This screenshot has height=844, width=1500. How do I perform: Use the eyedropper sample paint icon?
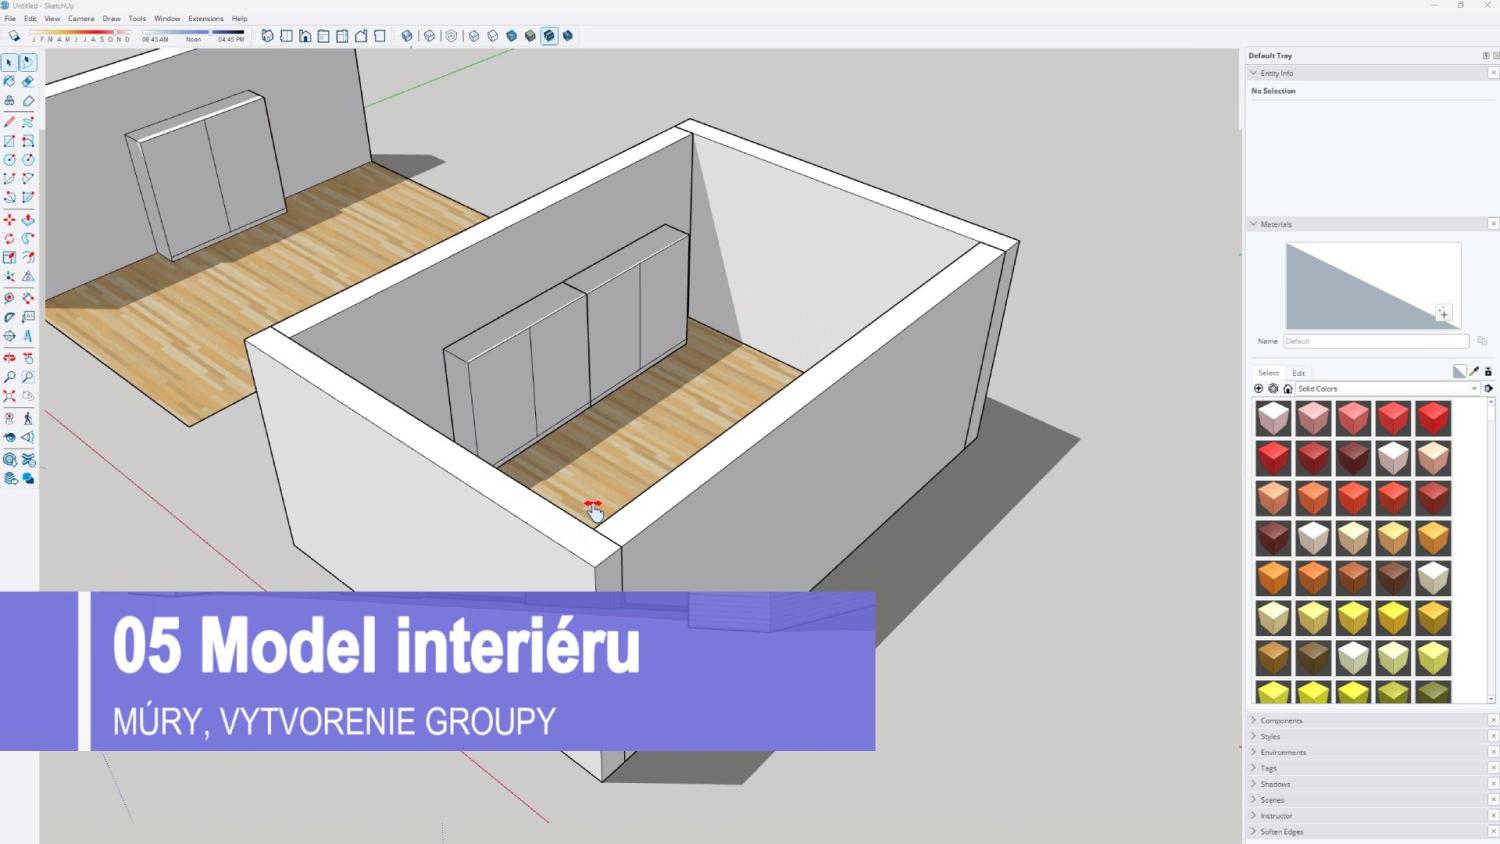tap(1474, 372)
